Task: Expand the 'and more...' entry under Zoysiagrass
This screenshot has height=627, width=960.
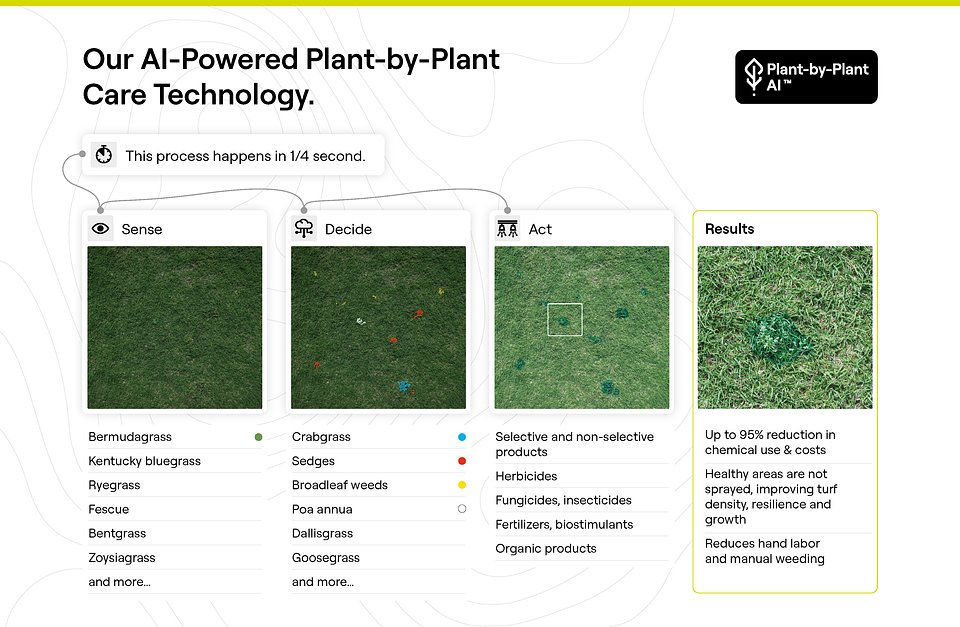Action: [x=118, y=581]
